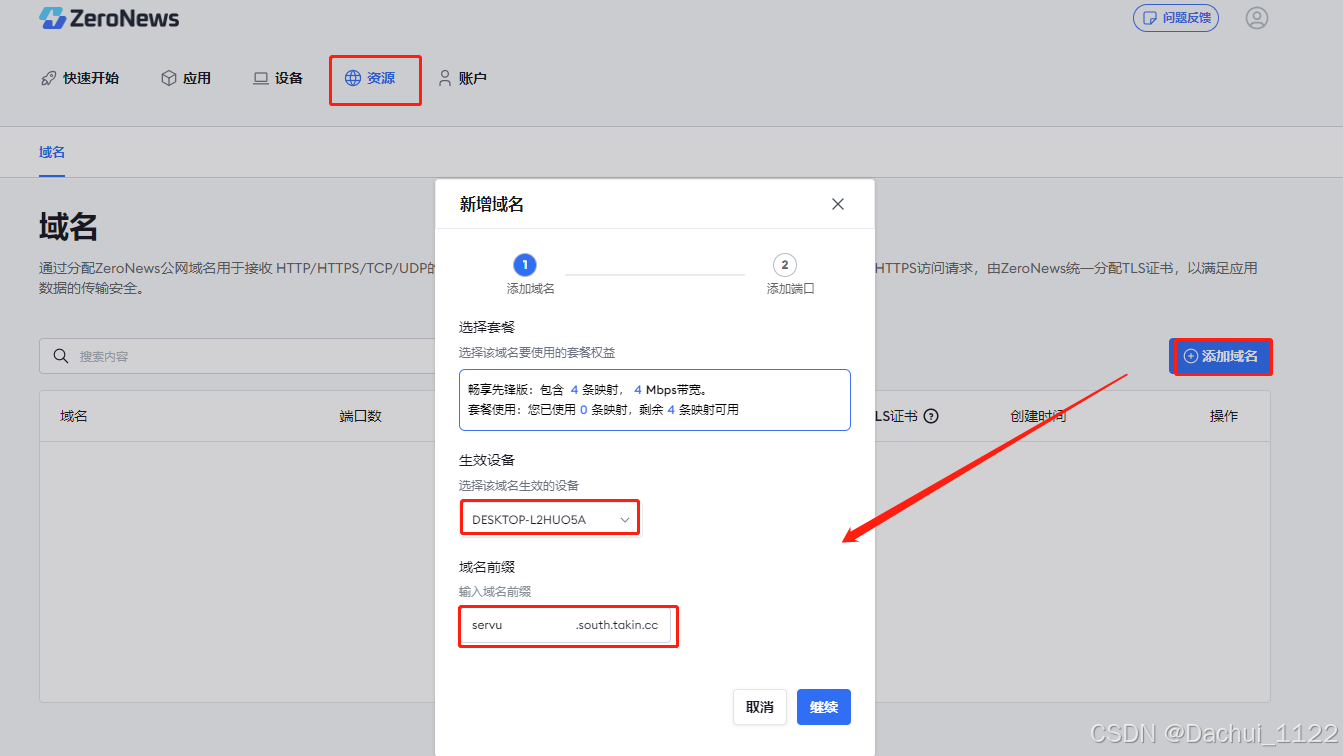Select the 资源 menu

(370, 78)
